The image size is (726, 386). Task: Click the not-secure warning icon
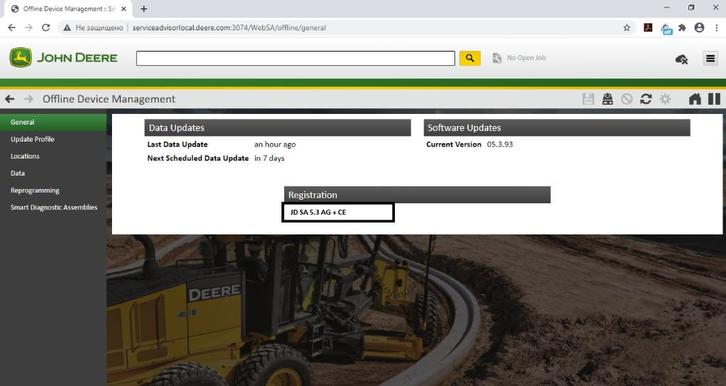point(67,28)
